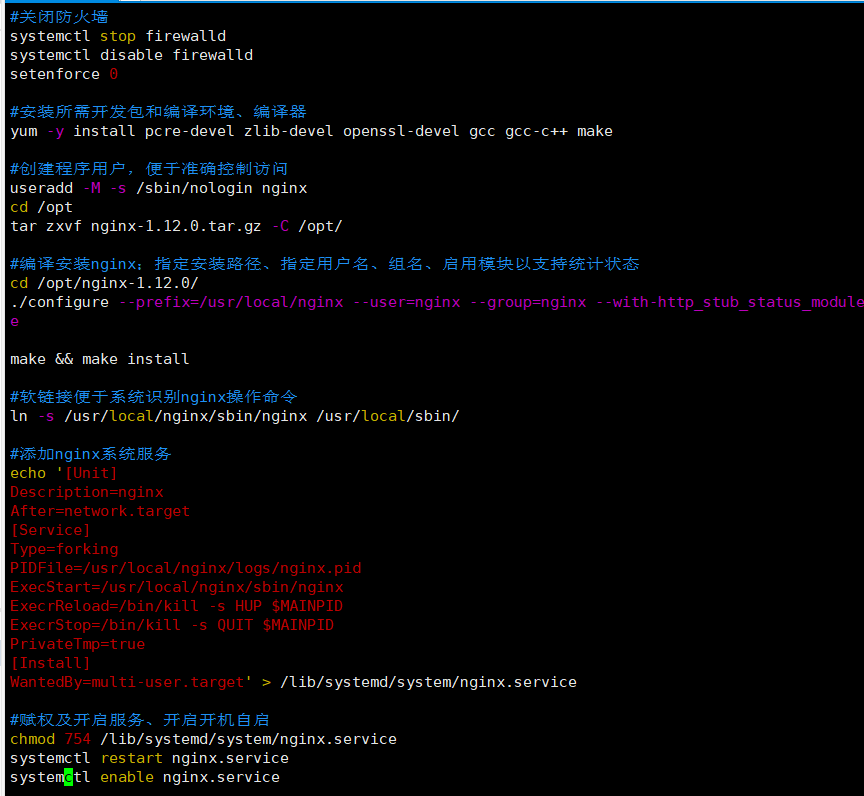The image size is (864, 796).
Task: Click the '--user=nginx' option
Action: (407, 302)
